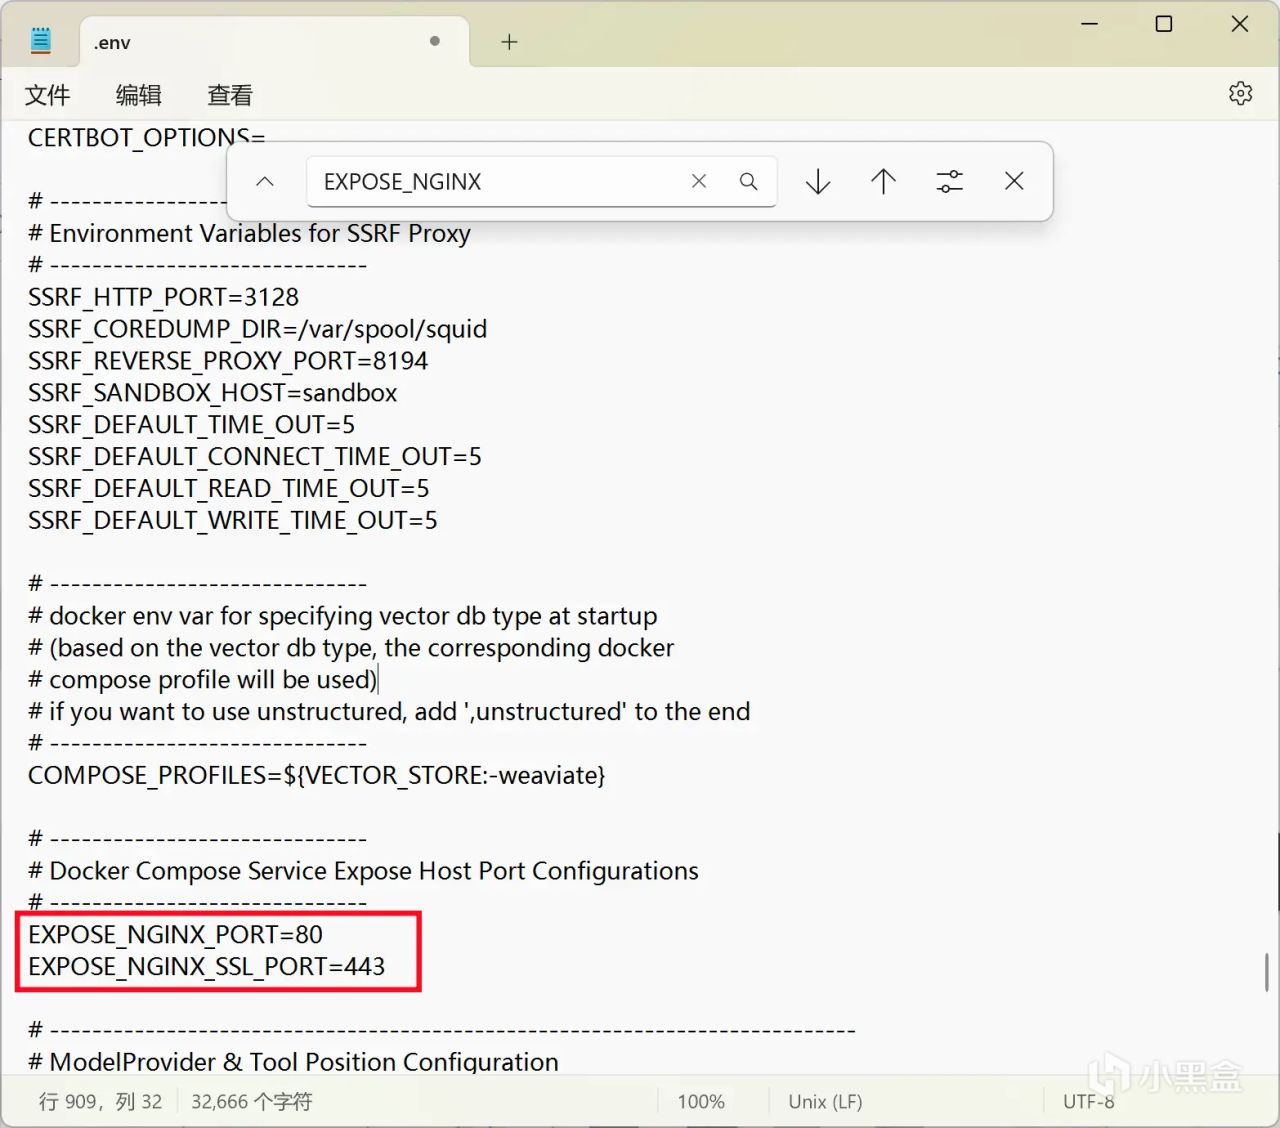Click the line SSRF_DEFAULT_CONNECT_TIME_OUT=5
The height and width of the screenshot is (1128, 1280).
254,457
